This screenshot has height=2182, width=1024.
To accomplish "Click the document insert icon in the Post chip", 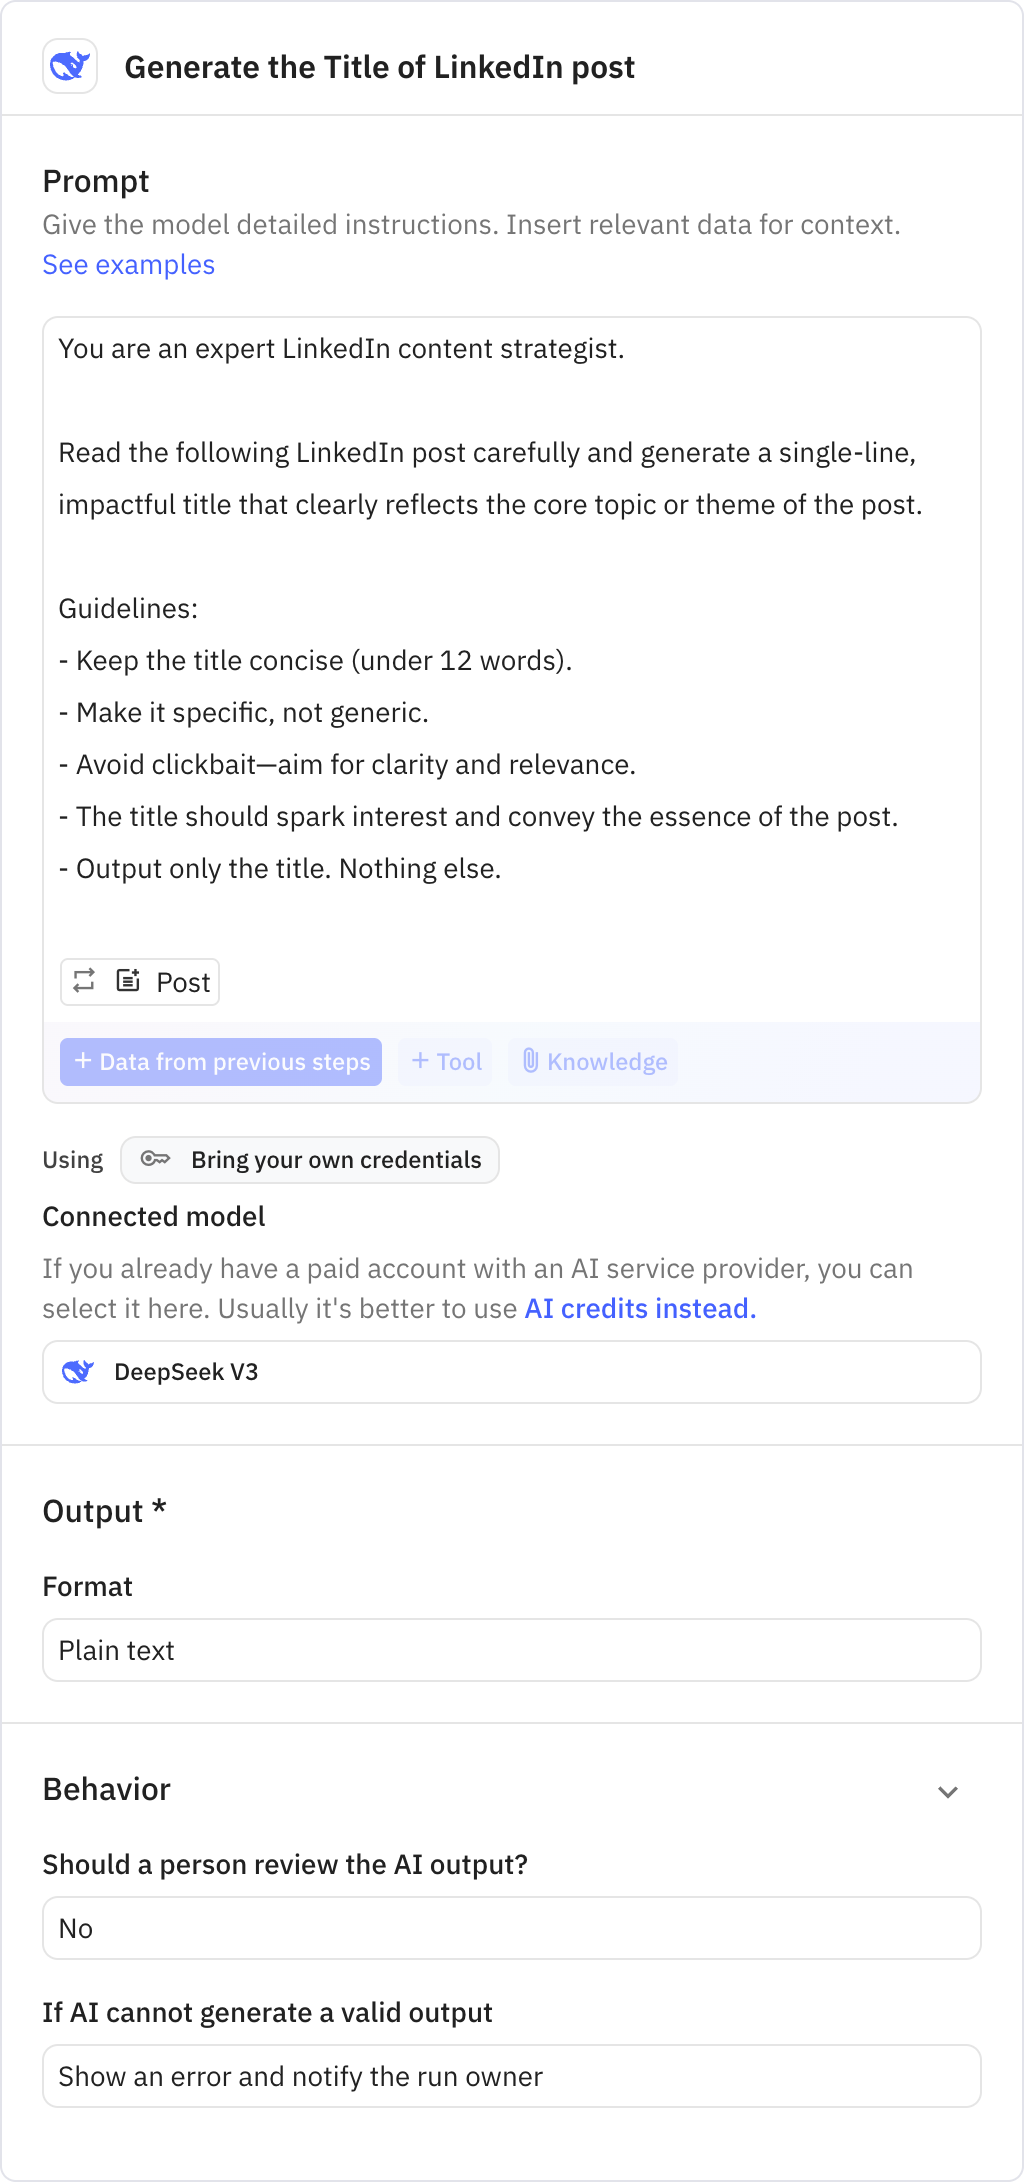I will point(128,981).
